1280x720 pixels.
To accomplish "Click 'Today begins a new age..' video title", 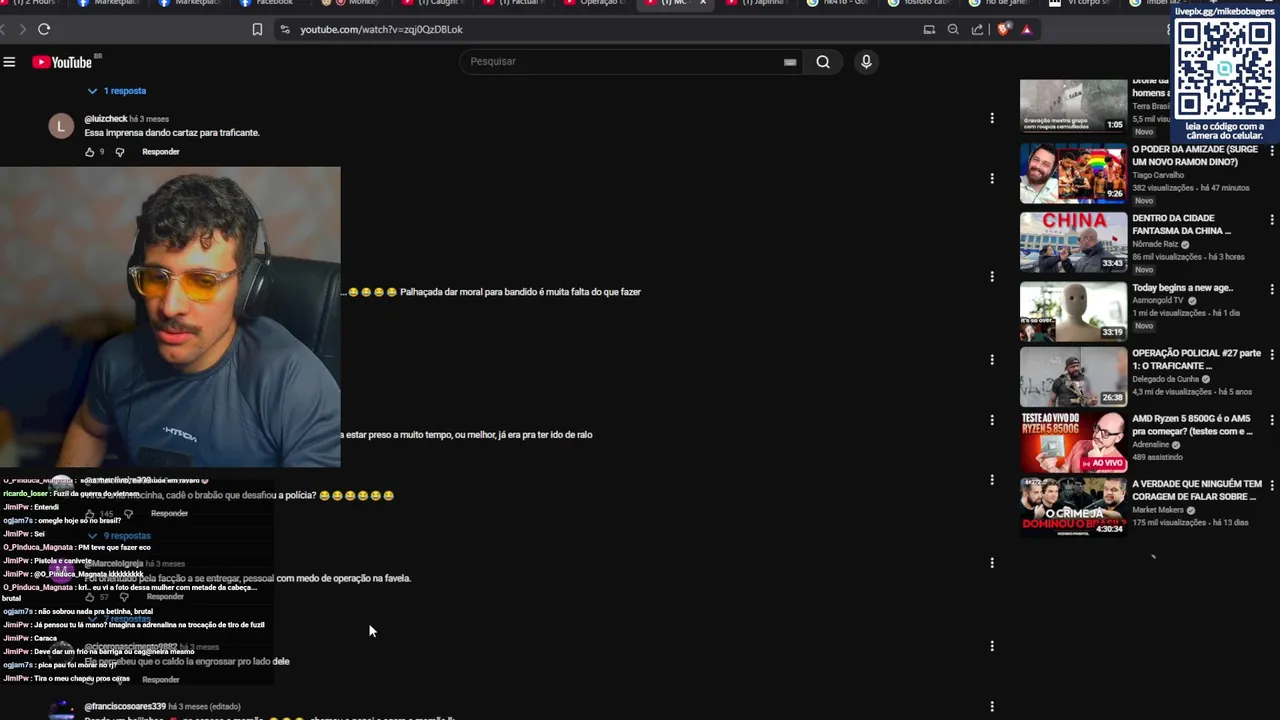I will point(1182,288).
